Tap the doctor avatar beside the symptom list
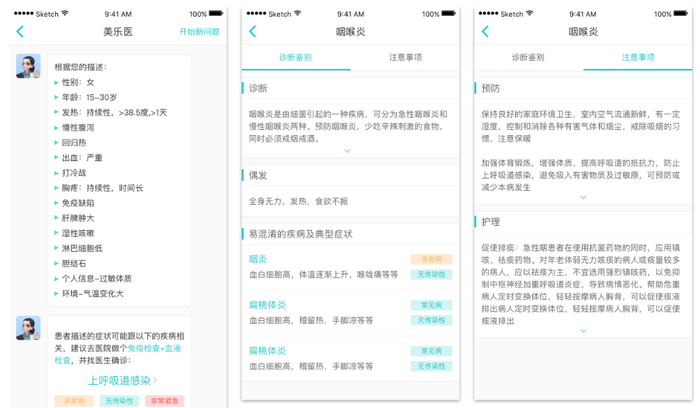 [x=28, y=67]
